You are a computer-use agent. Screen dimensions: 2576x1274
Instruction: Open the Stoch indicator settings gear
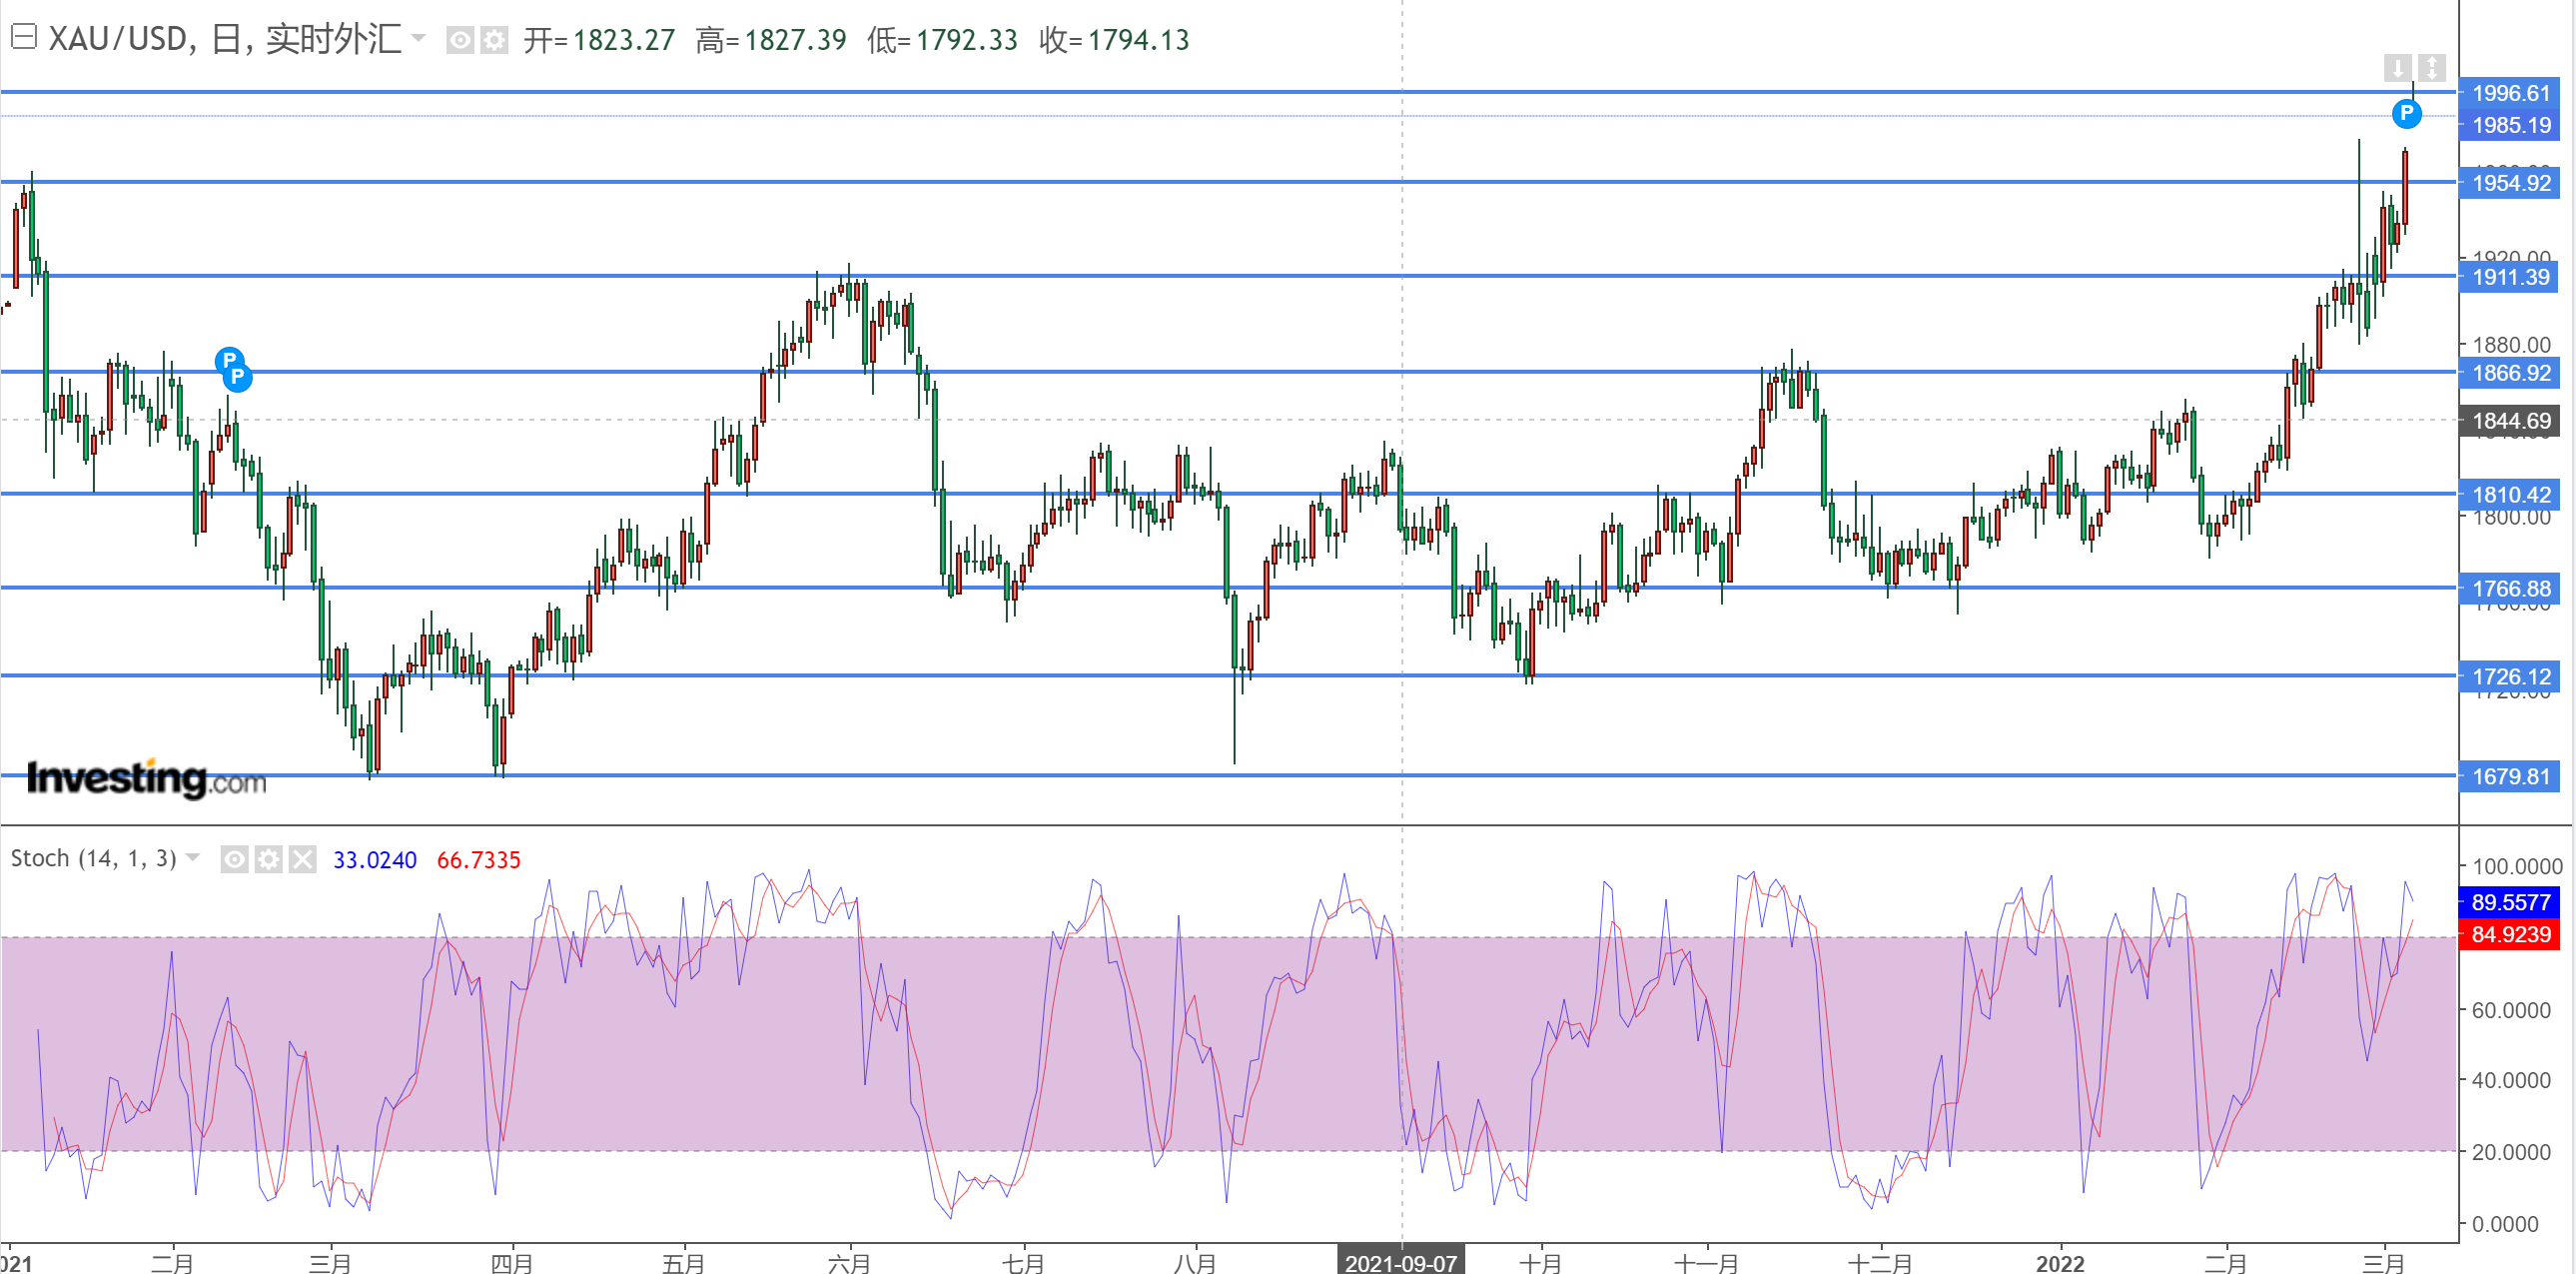pos(268,859)
